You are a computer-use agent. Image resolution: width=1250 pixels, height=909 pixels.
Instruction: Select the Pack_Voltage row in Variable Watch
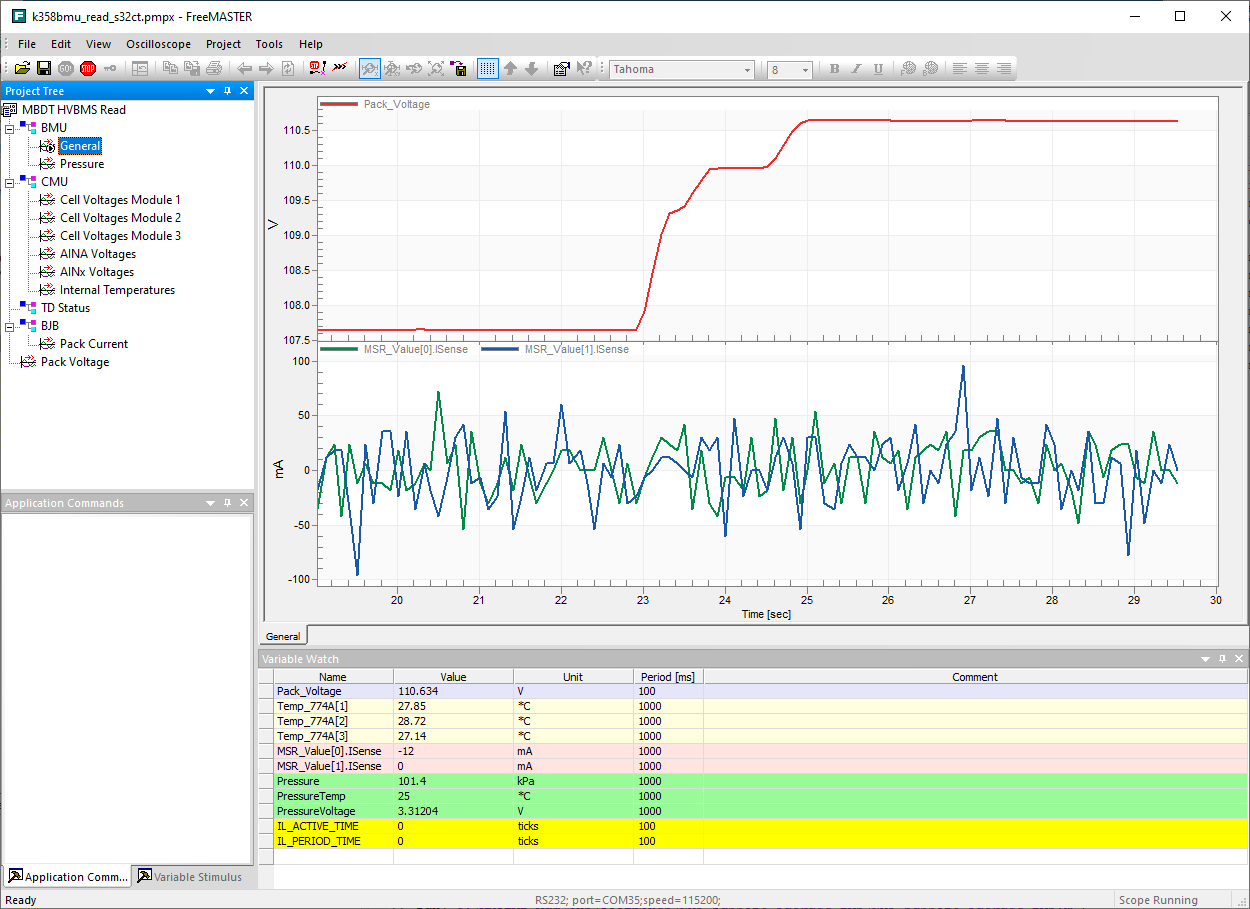click(308, 691)
